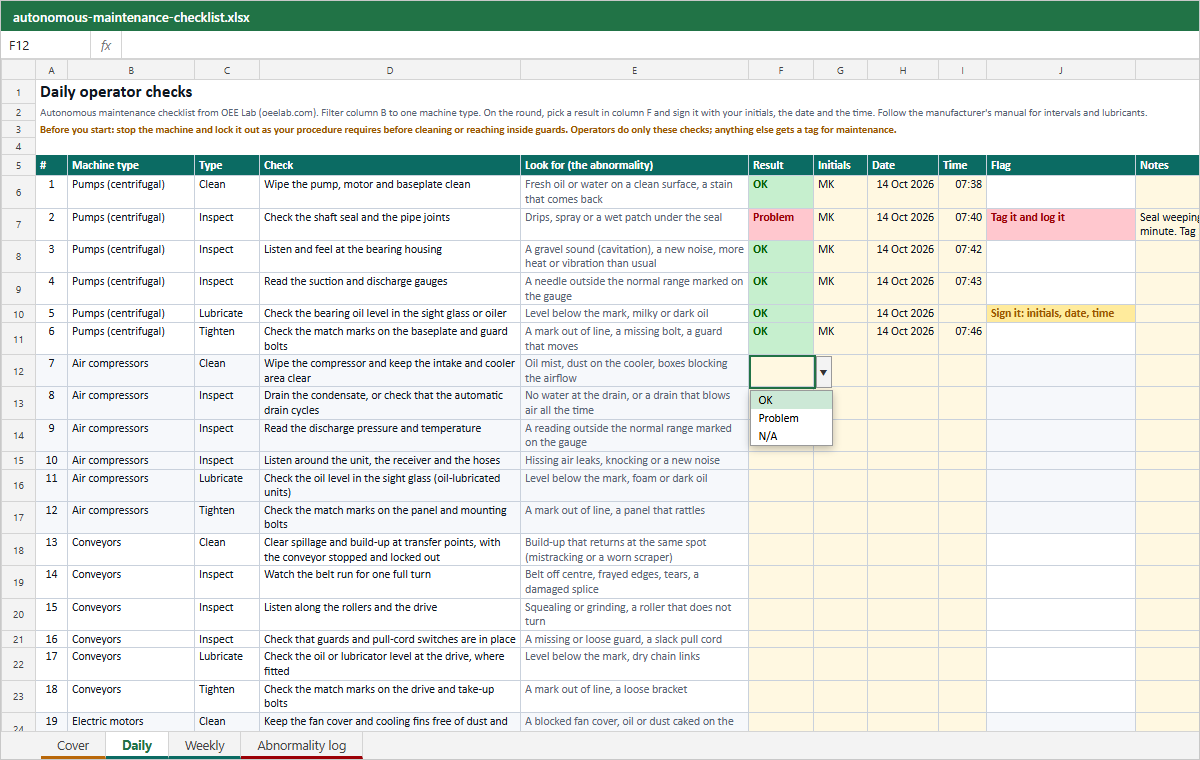Click 'Check the shaft seal and the pipe joints'
1200x760 pixels.
(x=390, y=224)
